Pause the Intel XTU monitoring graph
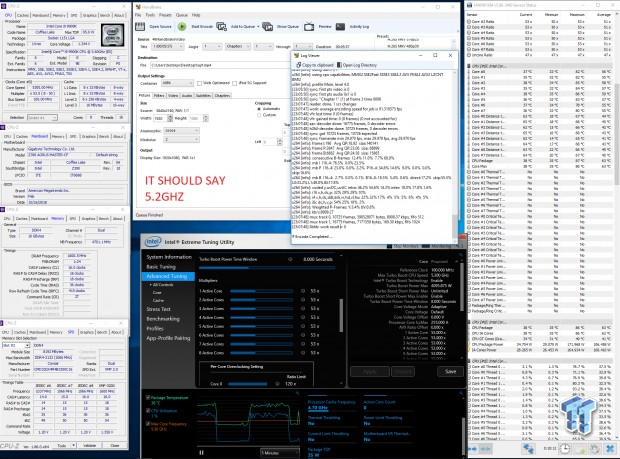The height and width of the screenshot is (459, 620). [201, 453]
